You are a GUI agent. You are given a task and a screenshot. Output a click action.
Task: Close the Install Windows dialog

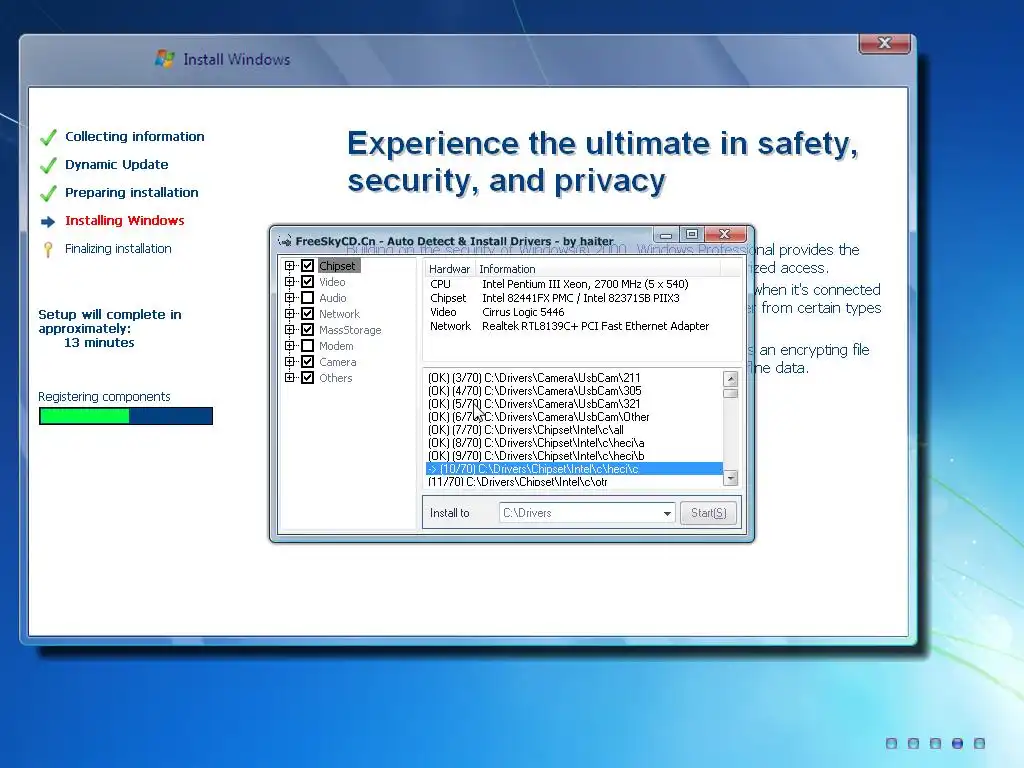pos(885,43)
